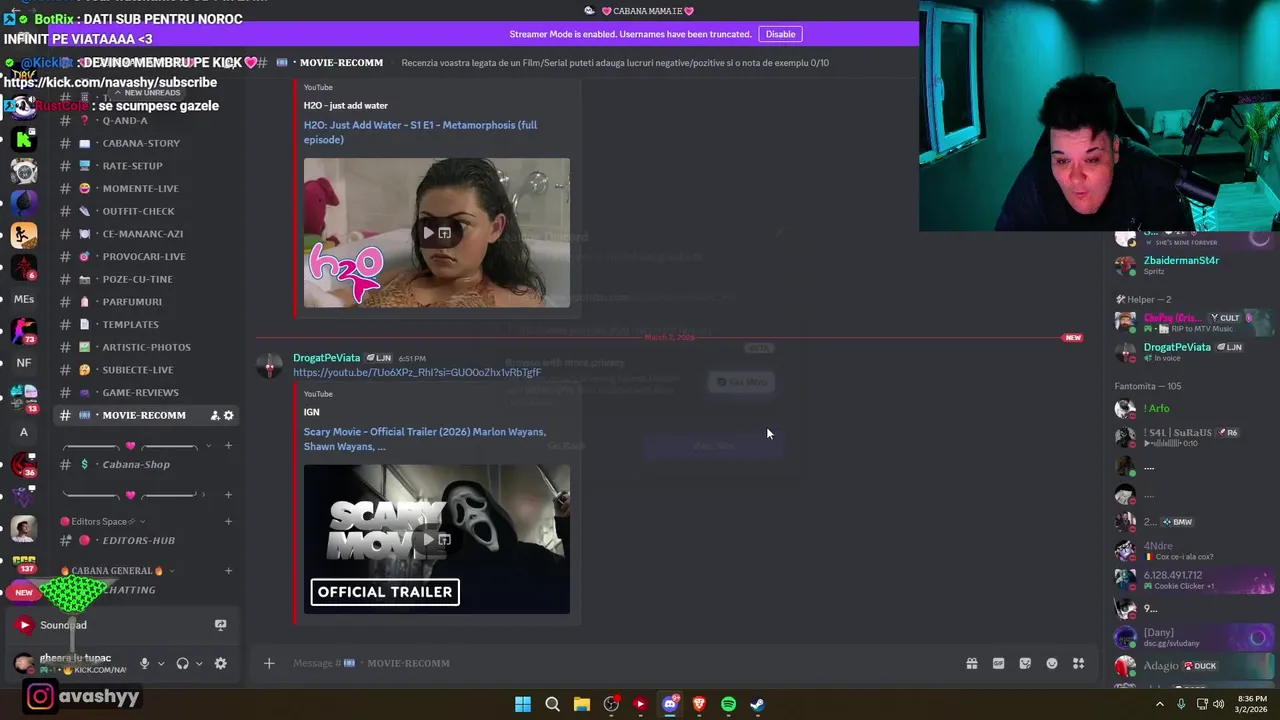
Task: Open the PROVOCARI-LIVE channel
Action: 146,256
